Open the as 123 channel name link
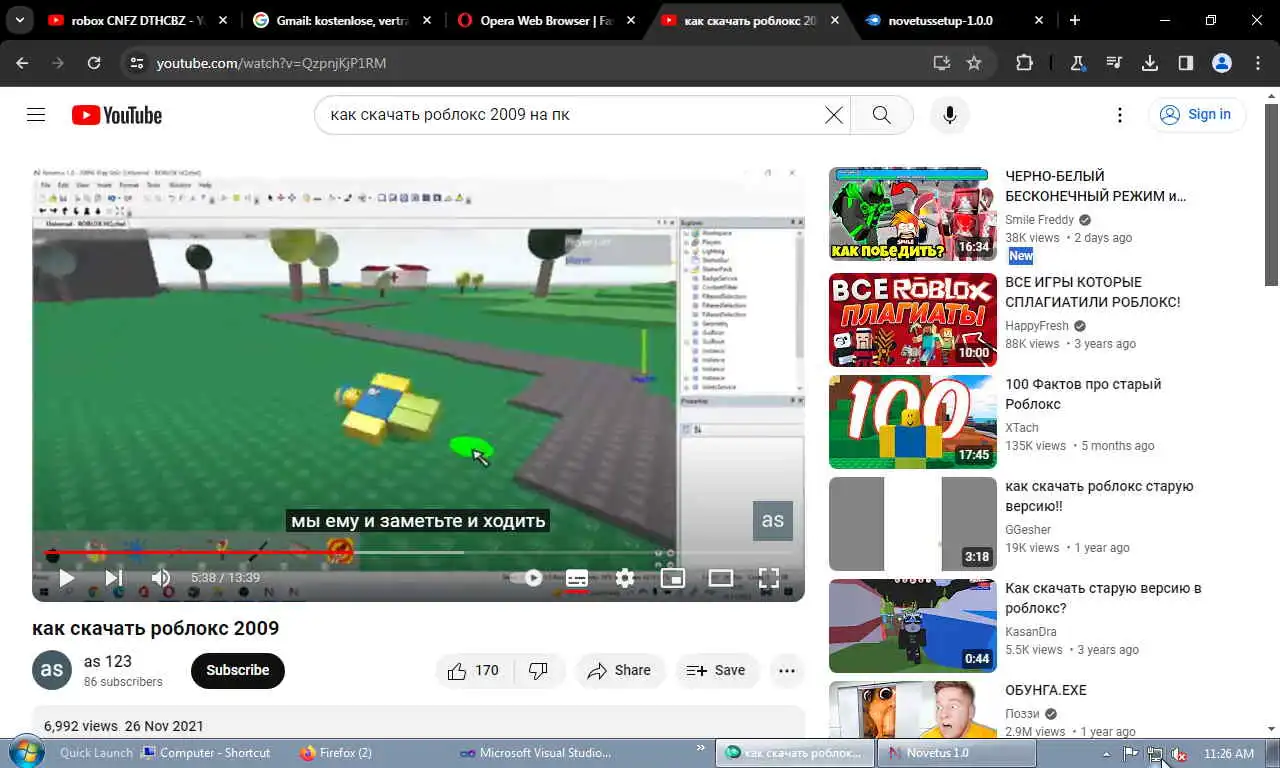This screenshot has height=768, width=1280. click(108, 661)
